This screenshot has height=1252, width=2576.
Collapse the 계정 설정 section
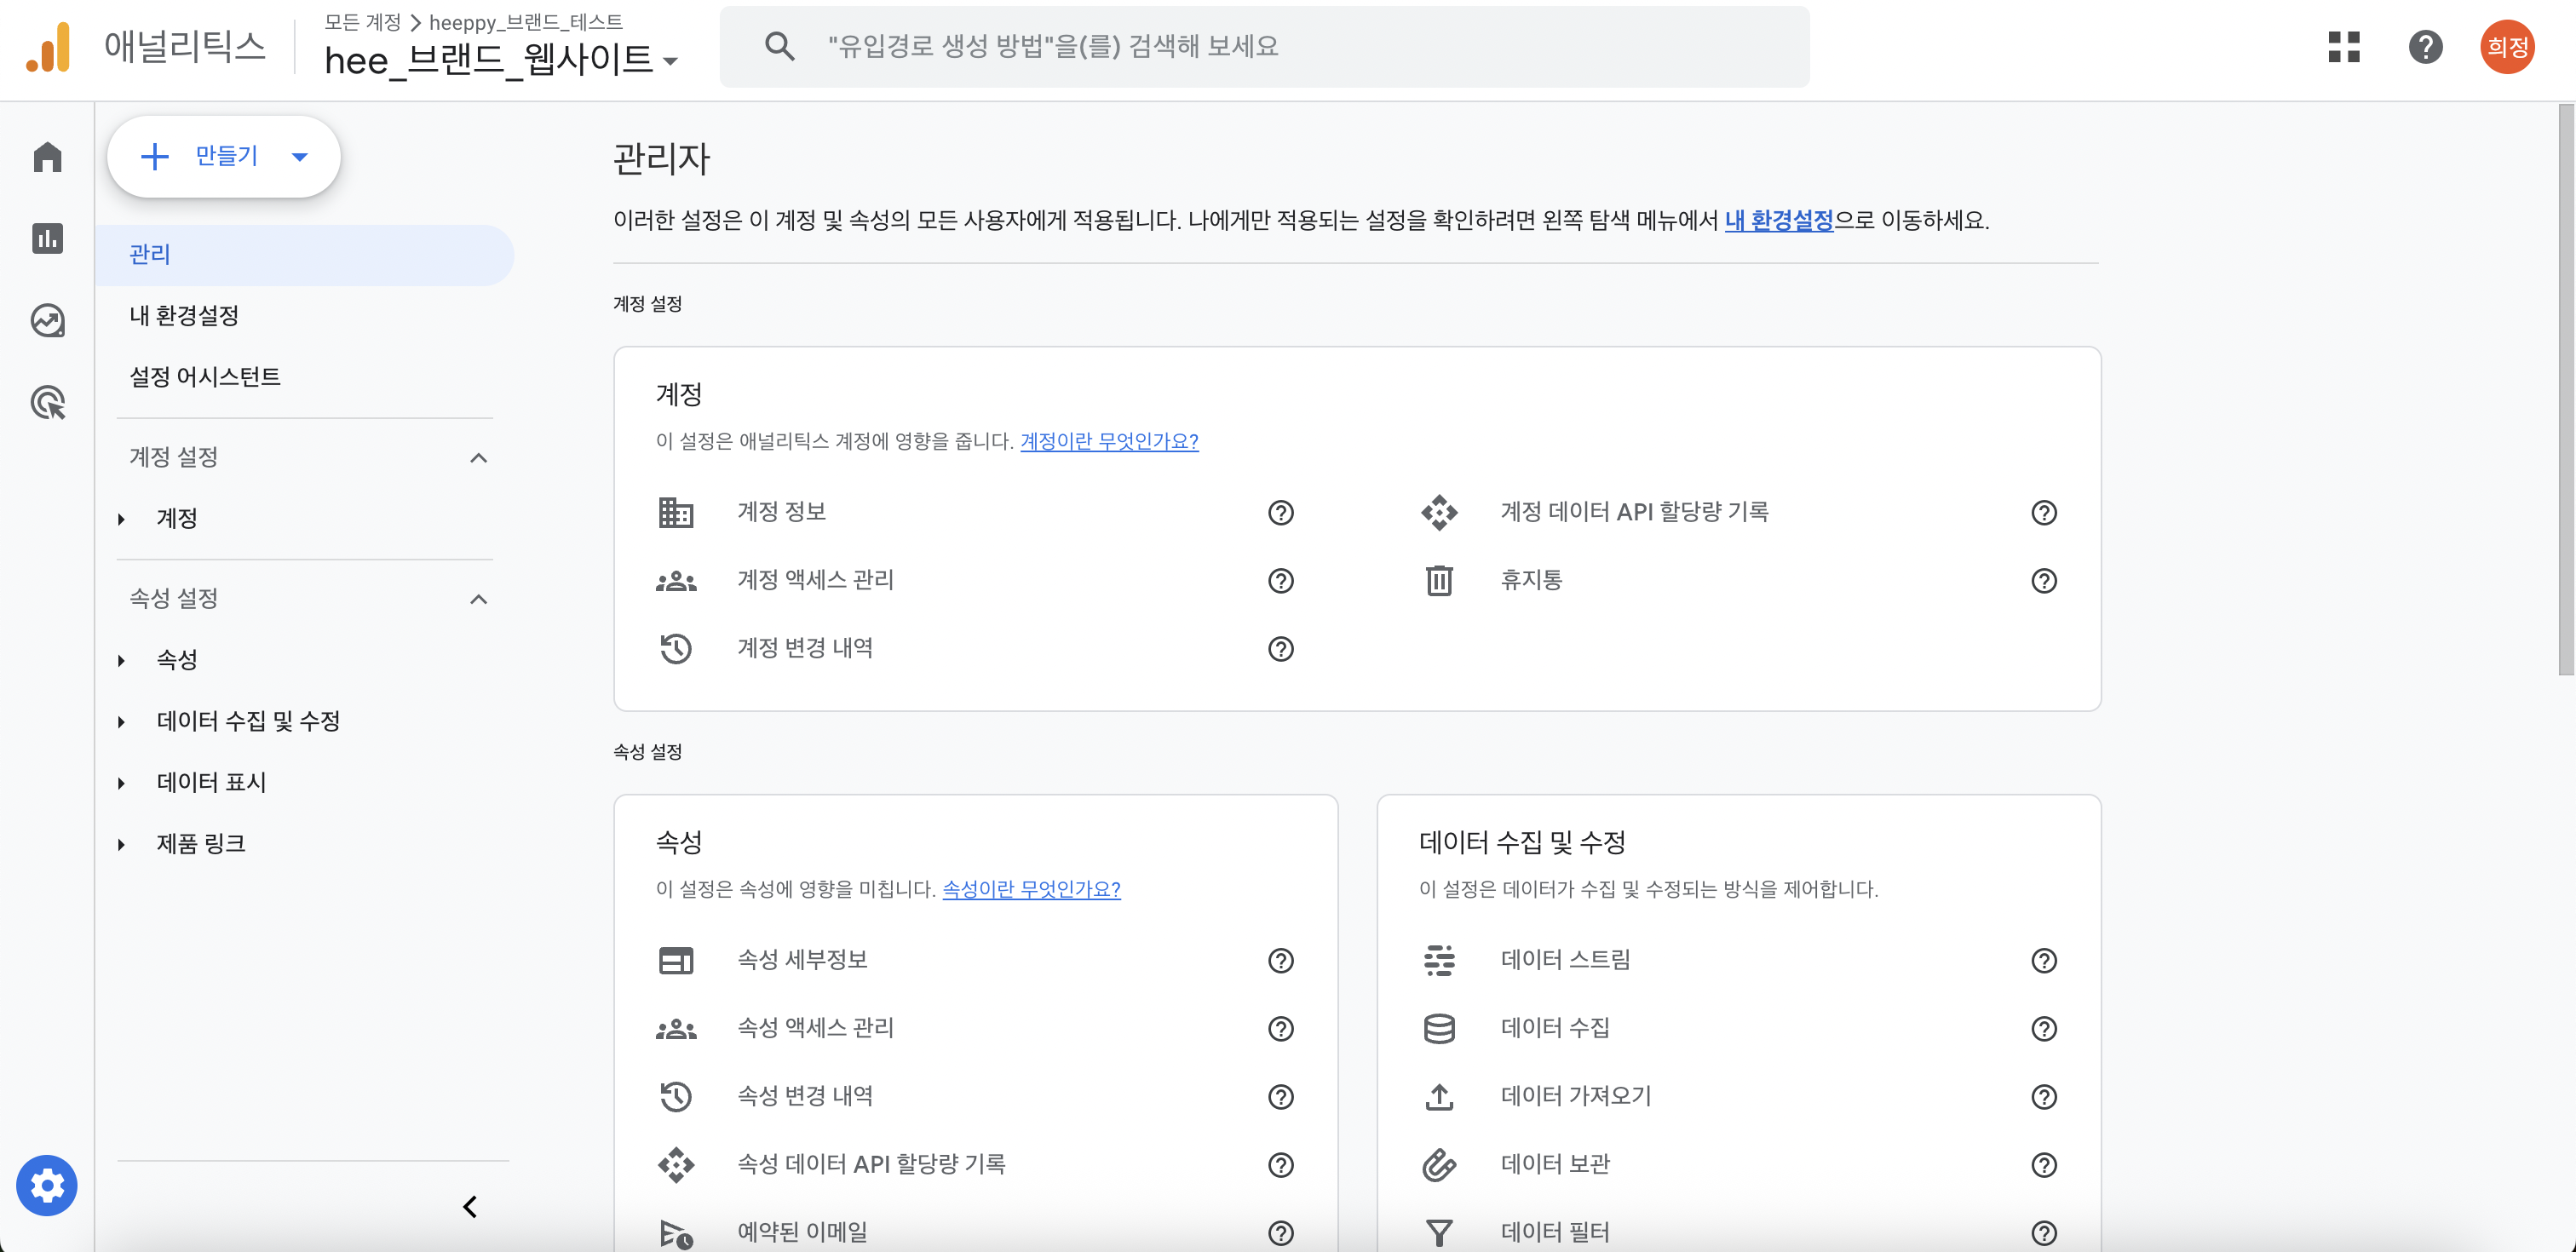pos(478,458)
